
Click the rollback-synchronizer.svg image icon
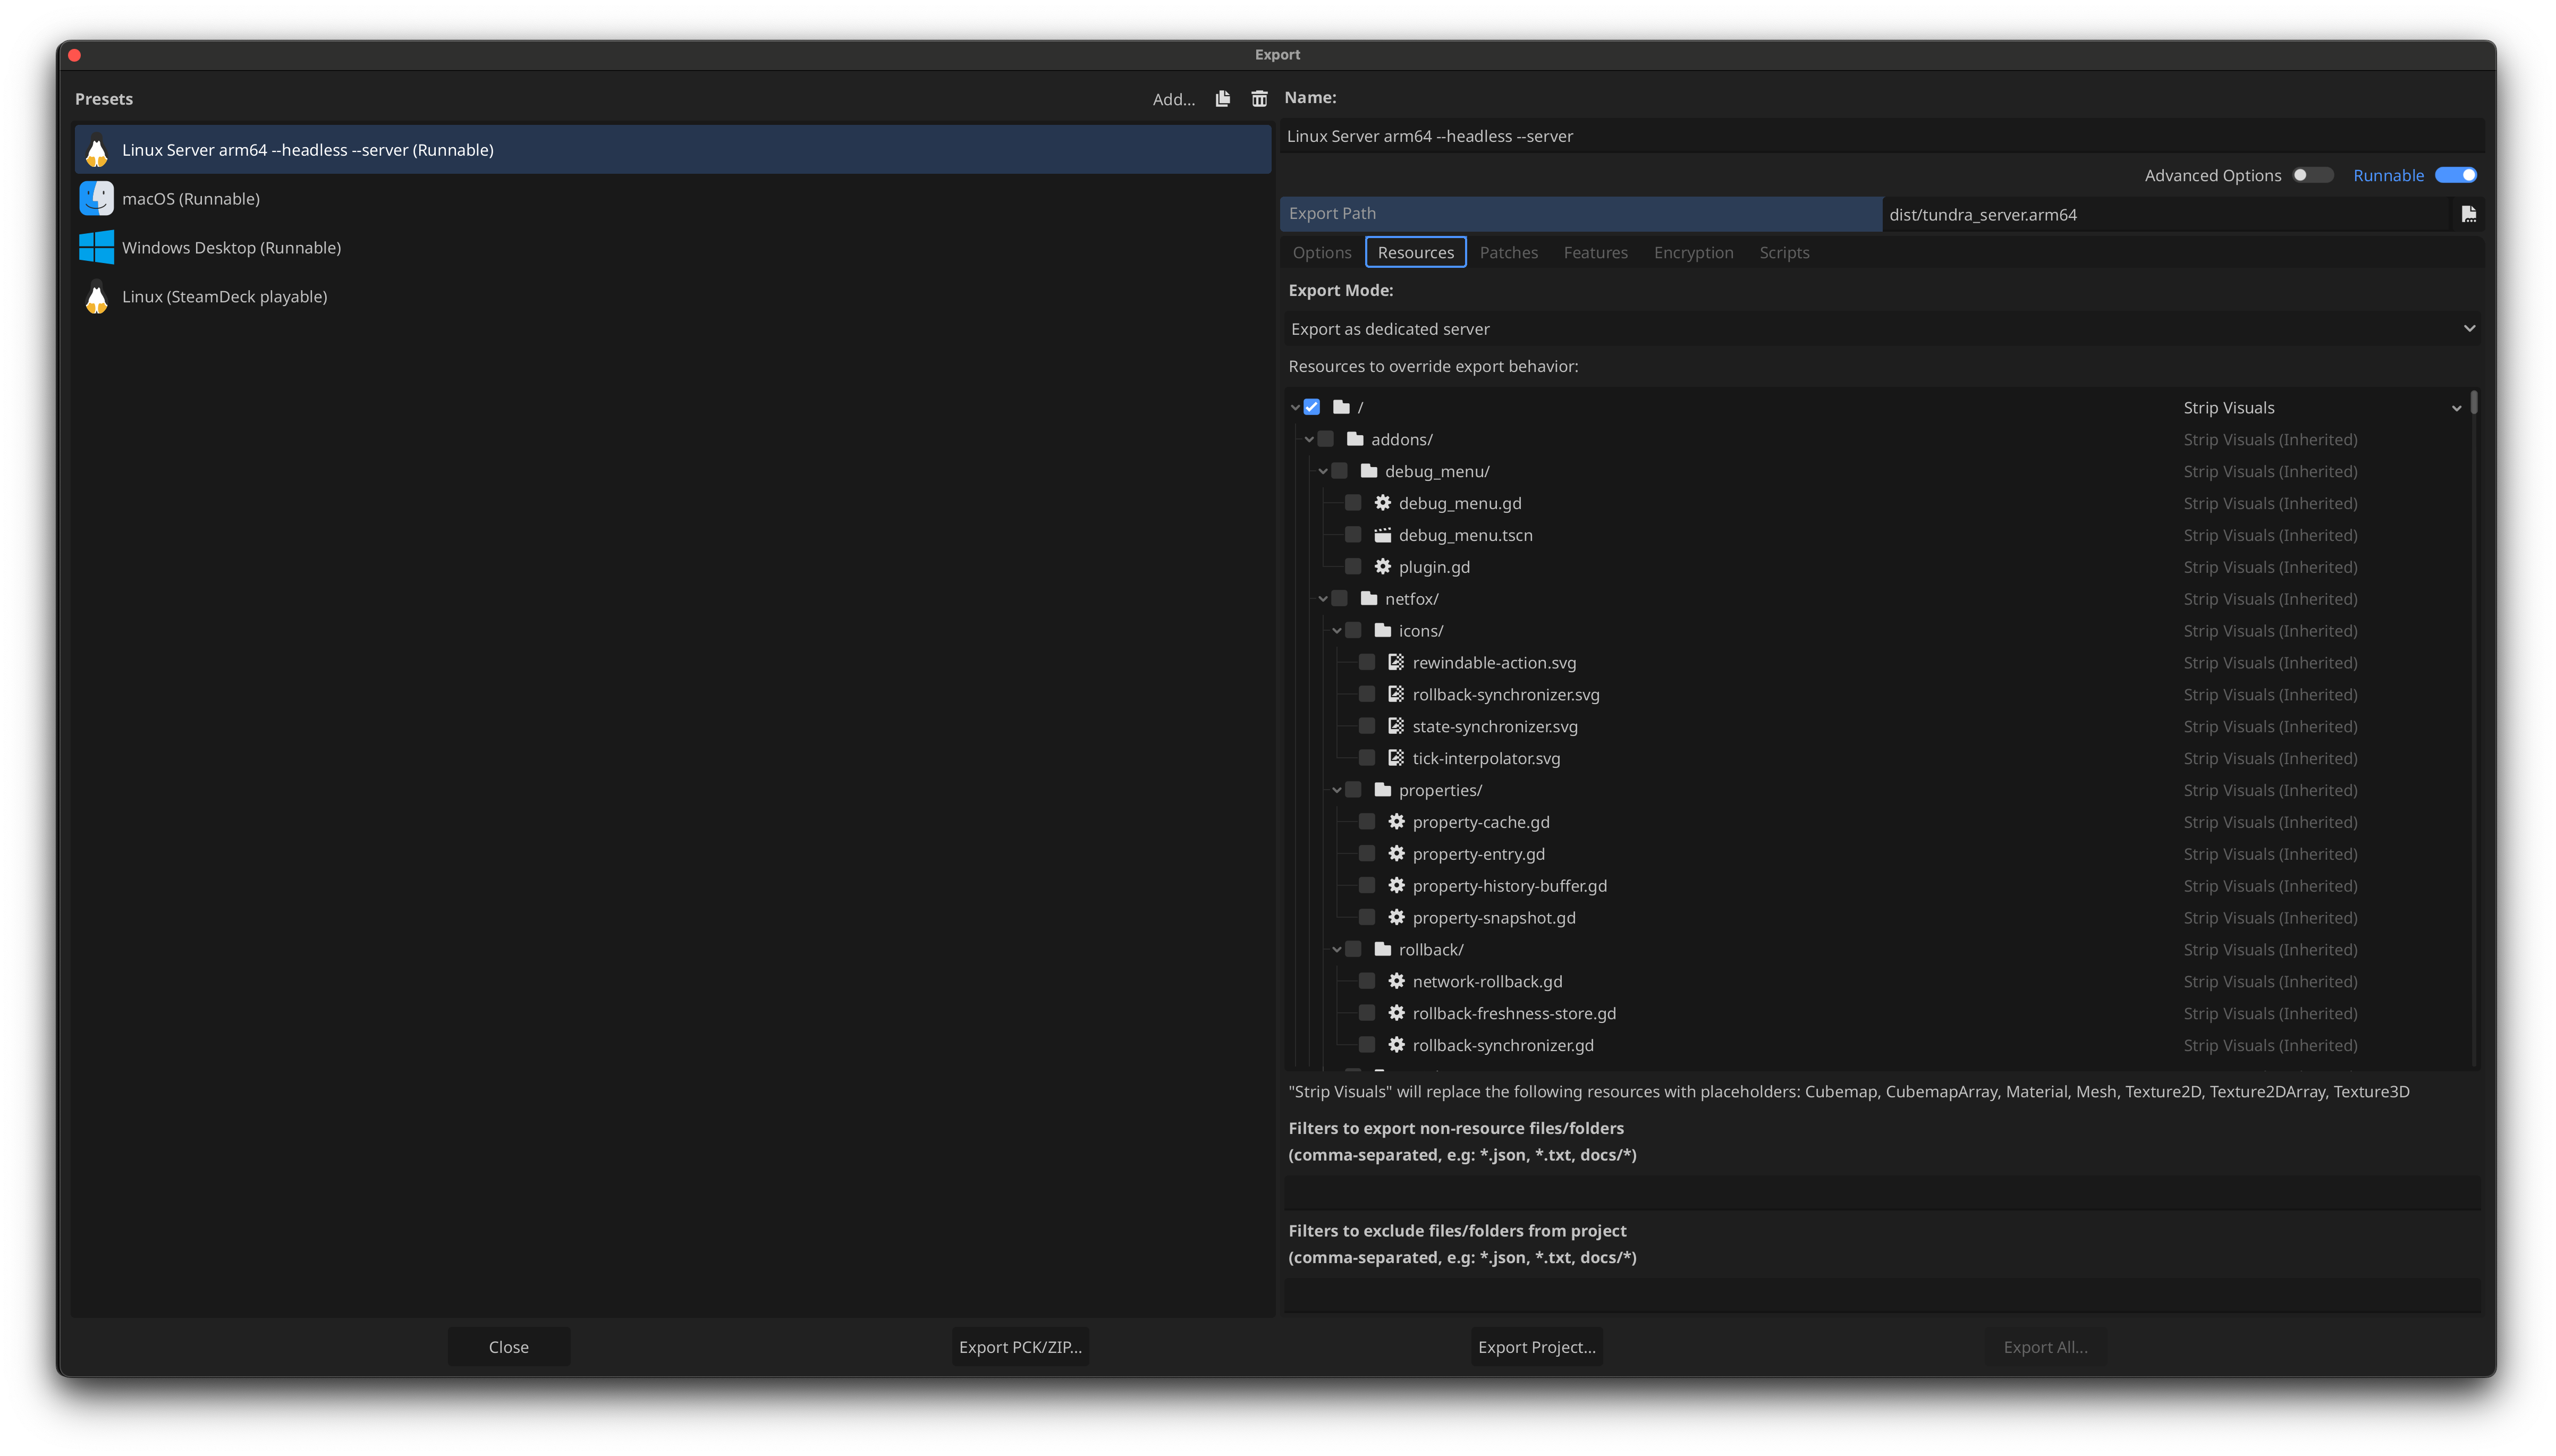pos(1396,694)
